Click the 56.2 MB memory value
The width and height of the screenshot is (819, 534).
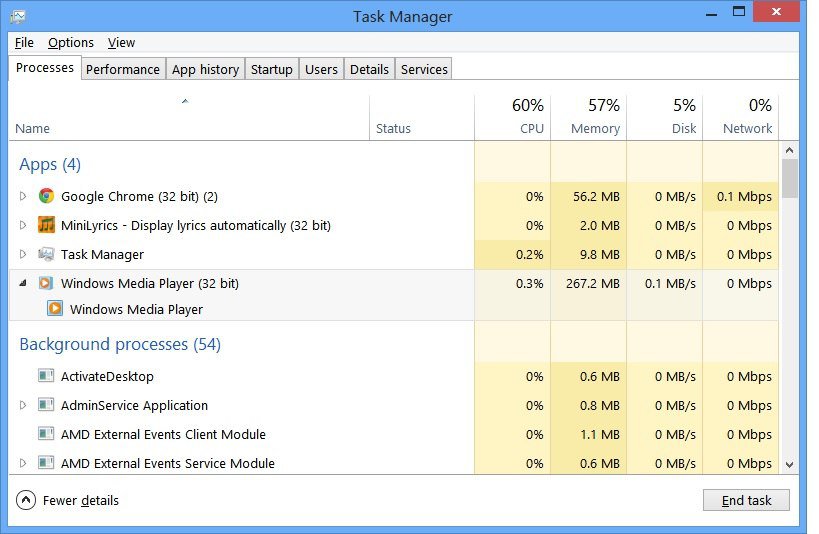coord(596,196)
